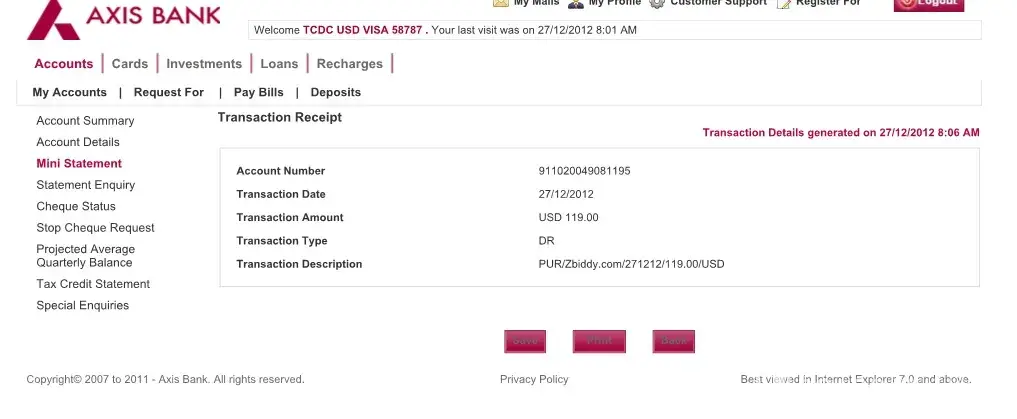Select the Loans tab
This screenshot has height=419, width=1017.
(279, 64)
